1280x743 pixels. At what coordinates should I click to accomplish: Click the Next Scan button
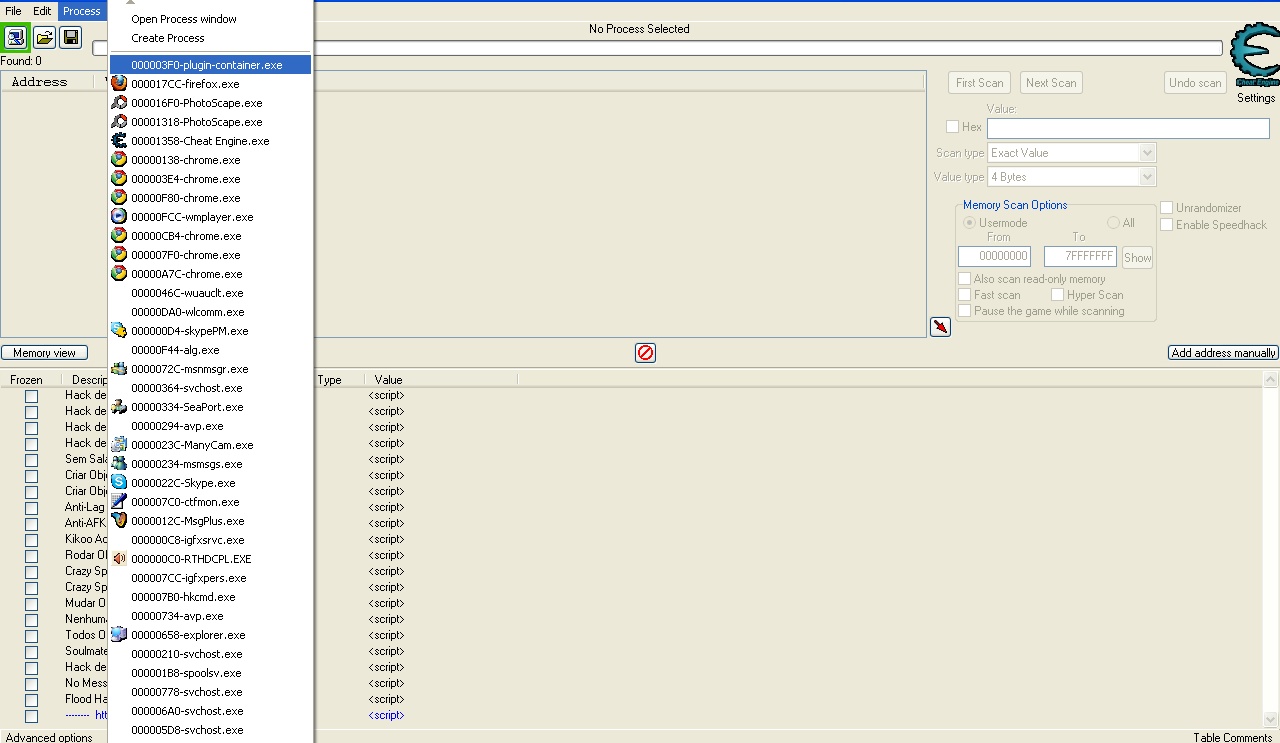pyautogui.click(x=1051, y=83)
